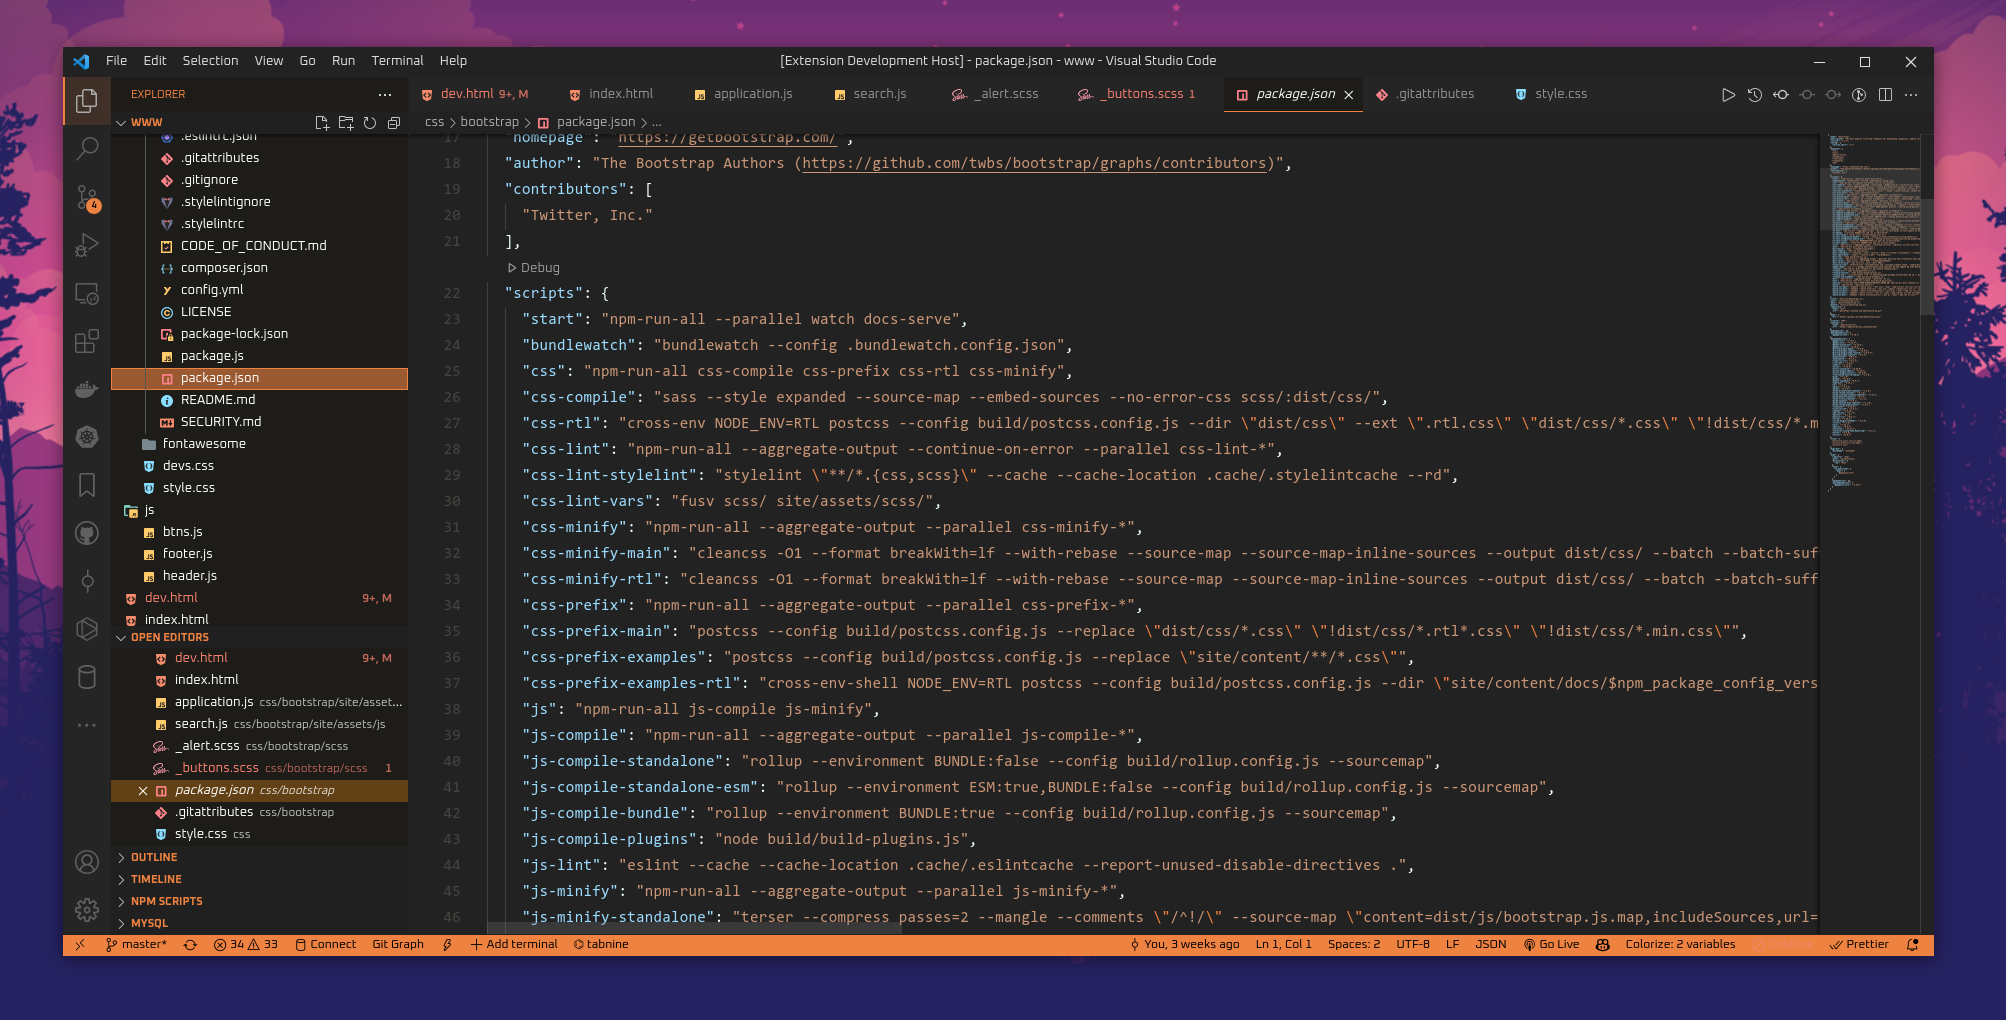This screenshot has height=1020, width=2006.
Task: Split the editor to the right
Action: click(x=1885, y=95)
